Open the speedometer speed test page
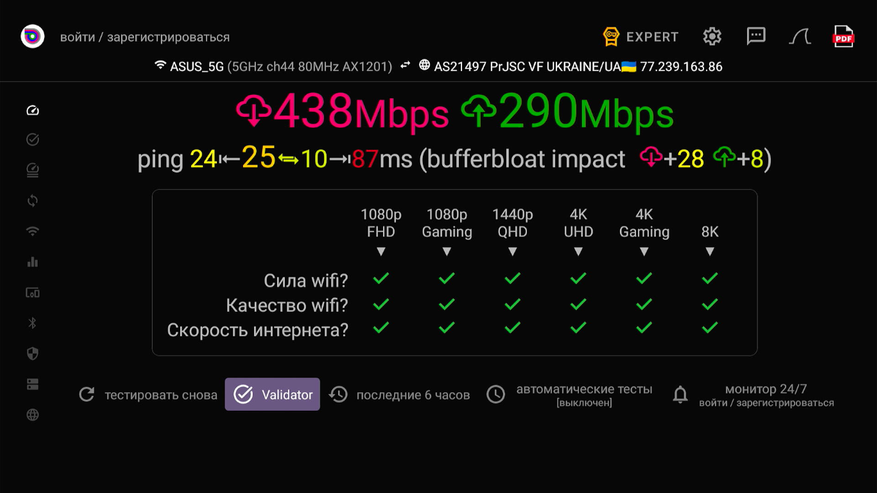Screen dimensions: 877x493 tap(32, 110)
